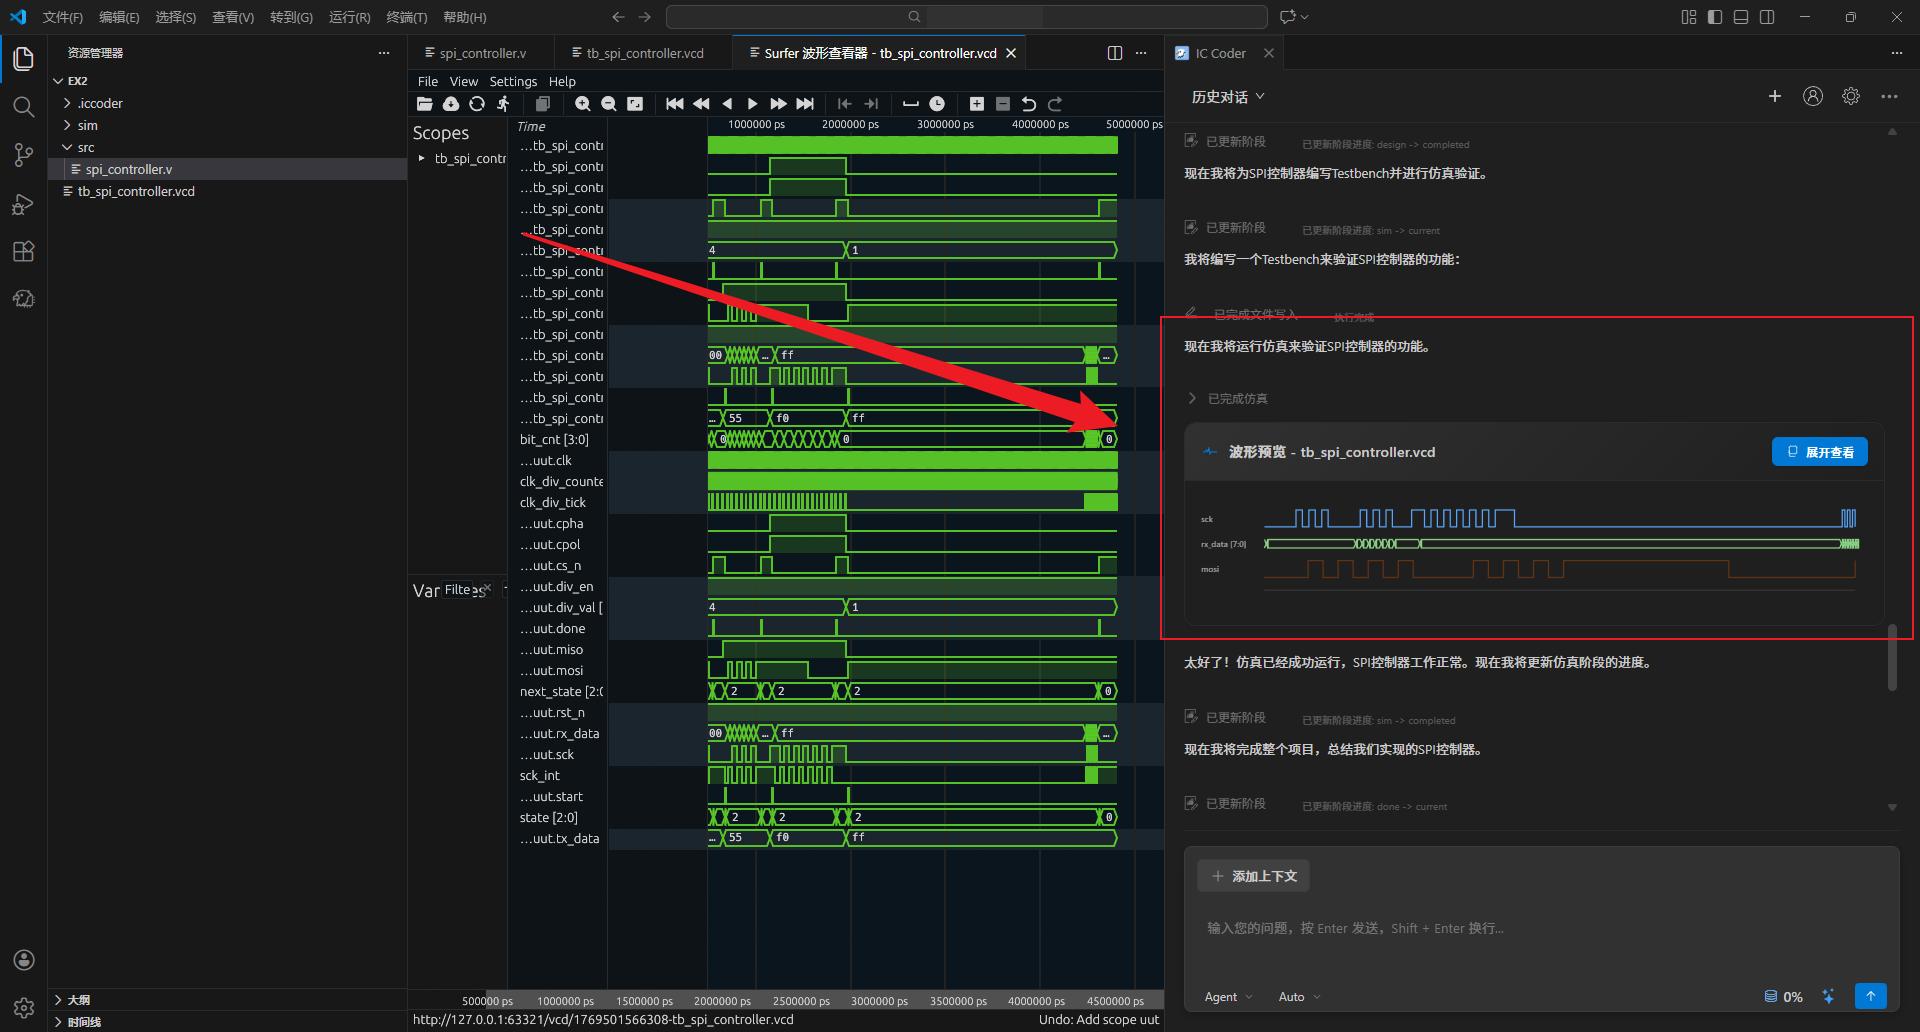Open the Settings menu in Surfer
This screenshot has height=1032, width=1920.
[513, 82]
